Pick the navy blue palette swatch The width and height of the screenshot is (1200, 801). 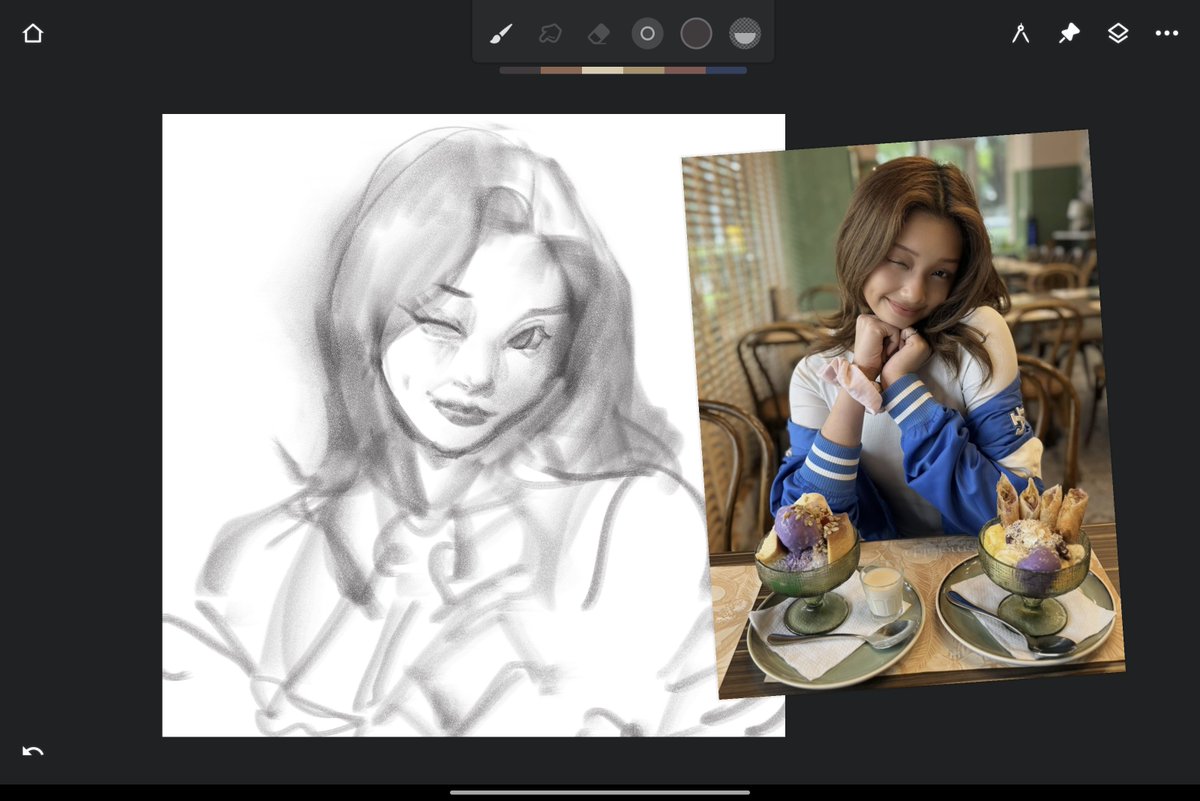726,70
